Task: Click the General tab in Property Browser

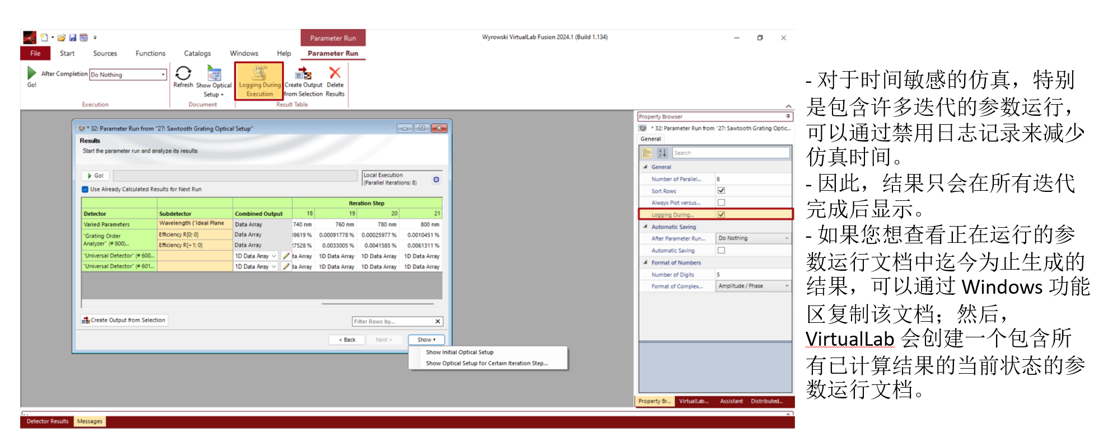Action: pos(650,139)
